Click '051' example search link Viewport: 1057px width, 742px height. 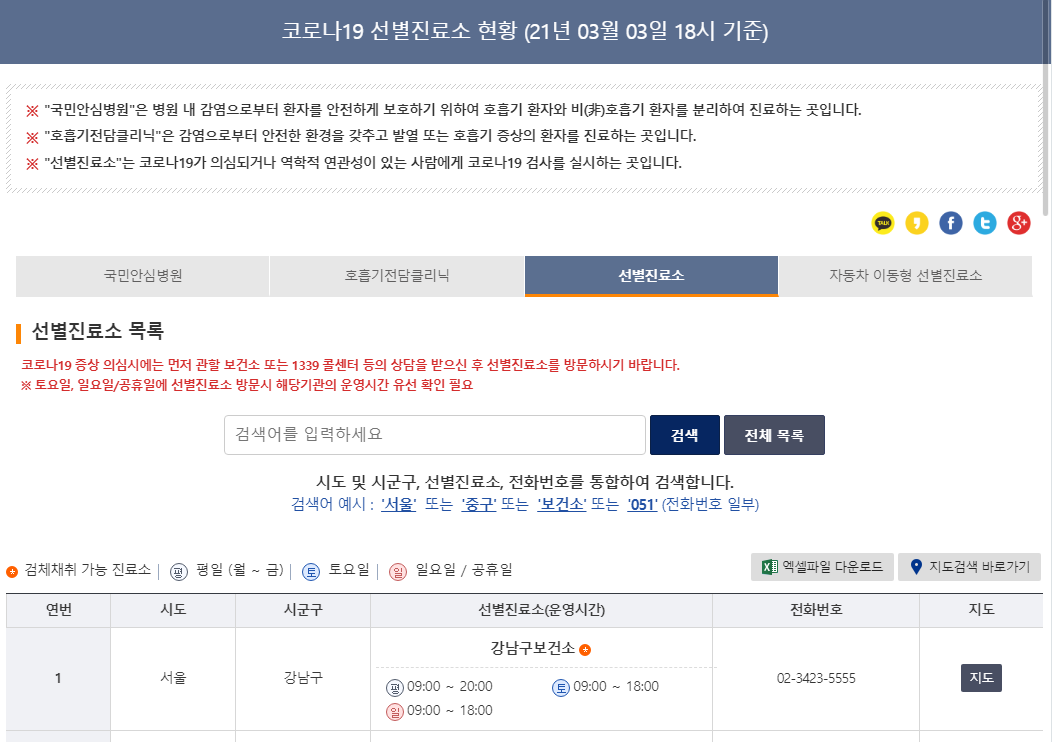coord(642,504)
